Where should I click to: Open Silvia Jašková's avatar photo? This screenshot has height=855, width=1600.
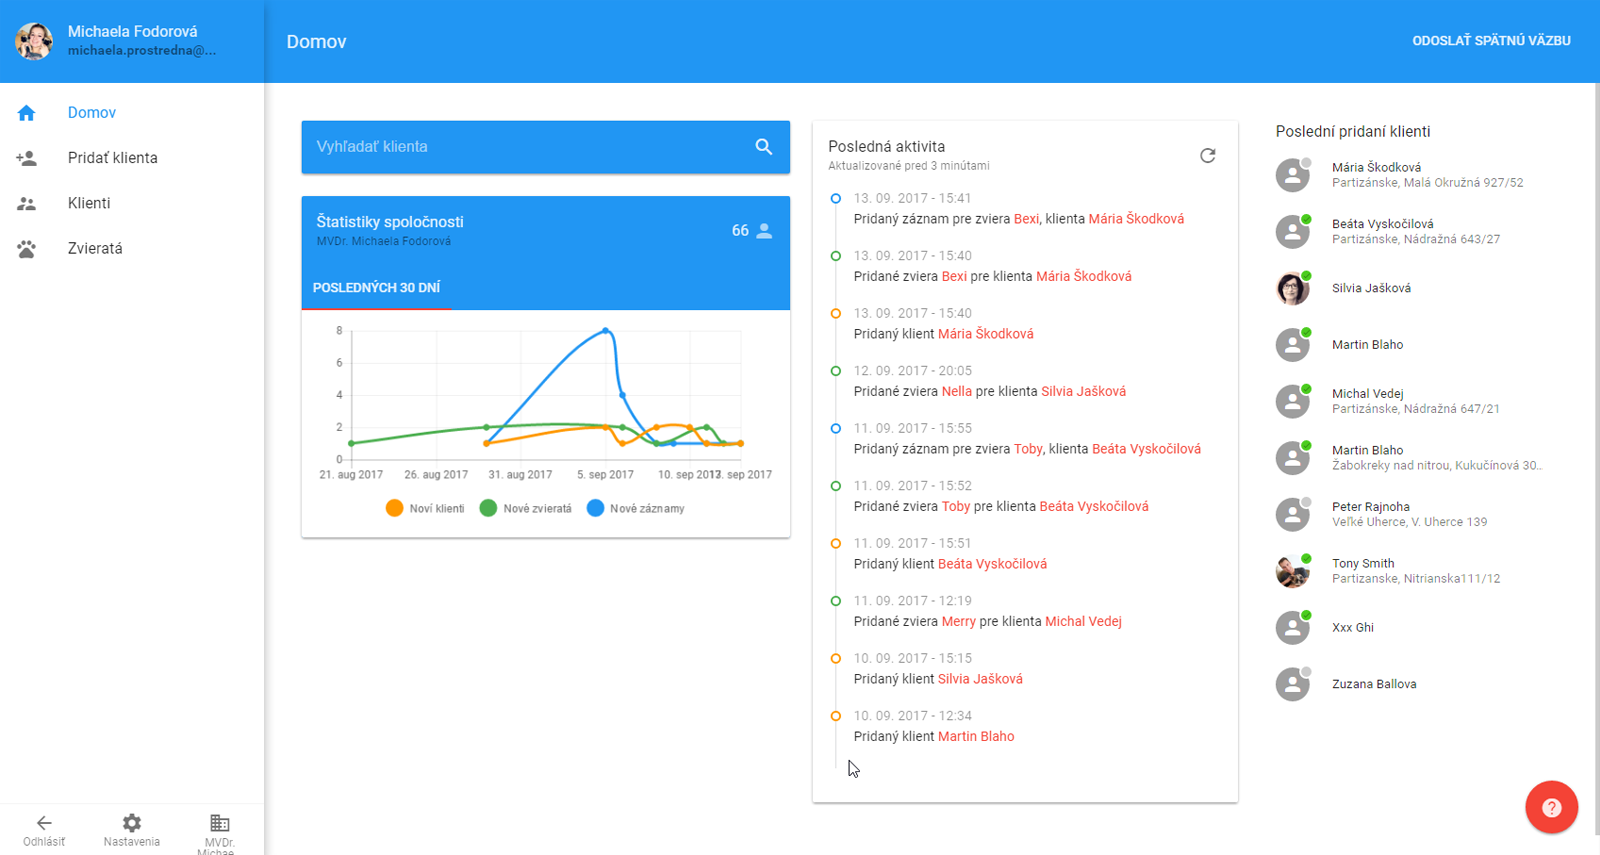tap(1293, 288)
